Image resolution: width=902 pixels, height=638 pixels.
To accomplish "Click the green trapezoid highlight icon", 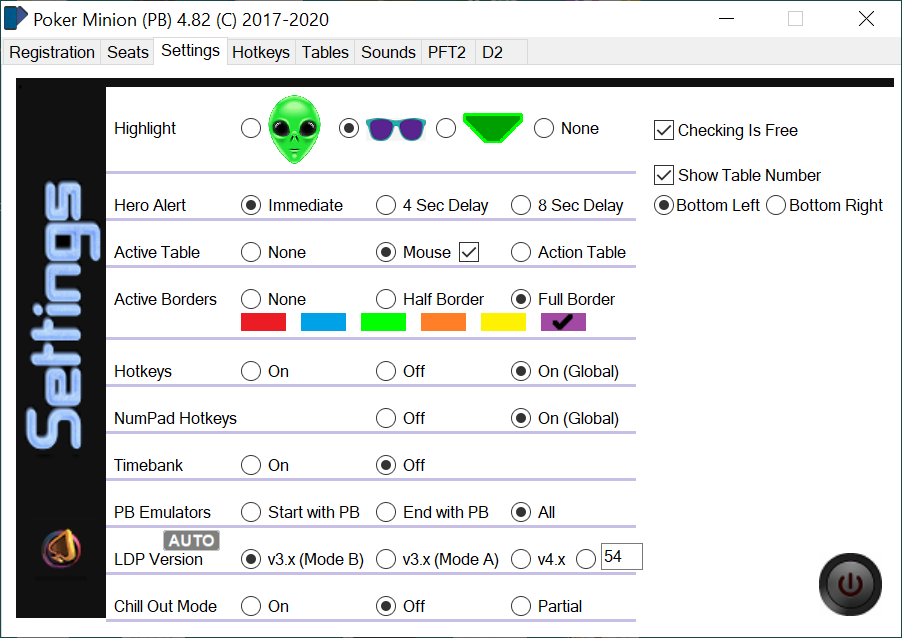I will pos(493,128).
